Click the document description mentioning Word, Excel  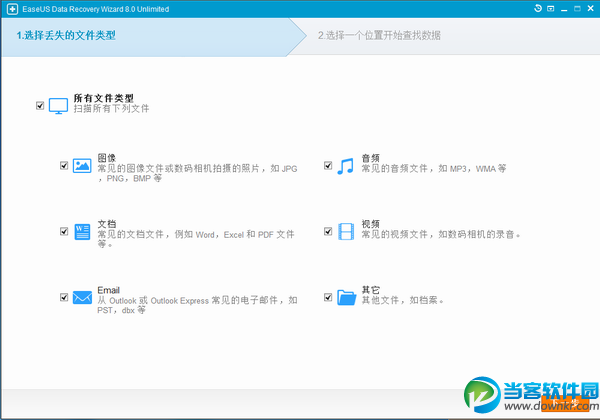[x=196, y=239]
